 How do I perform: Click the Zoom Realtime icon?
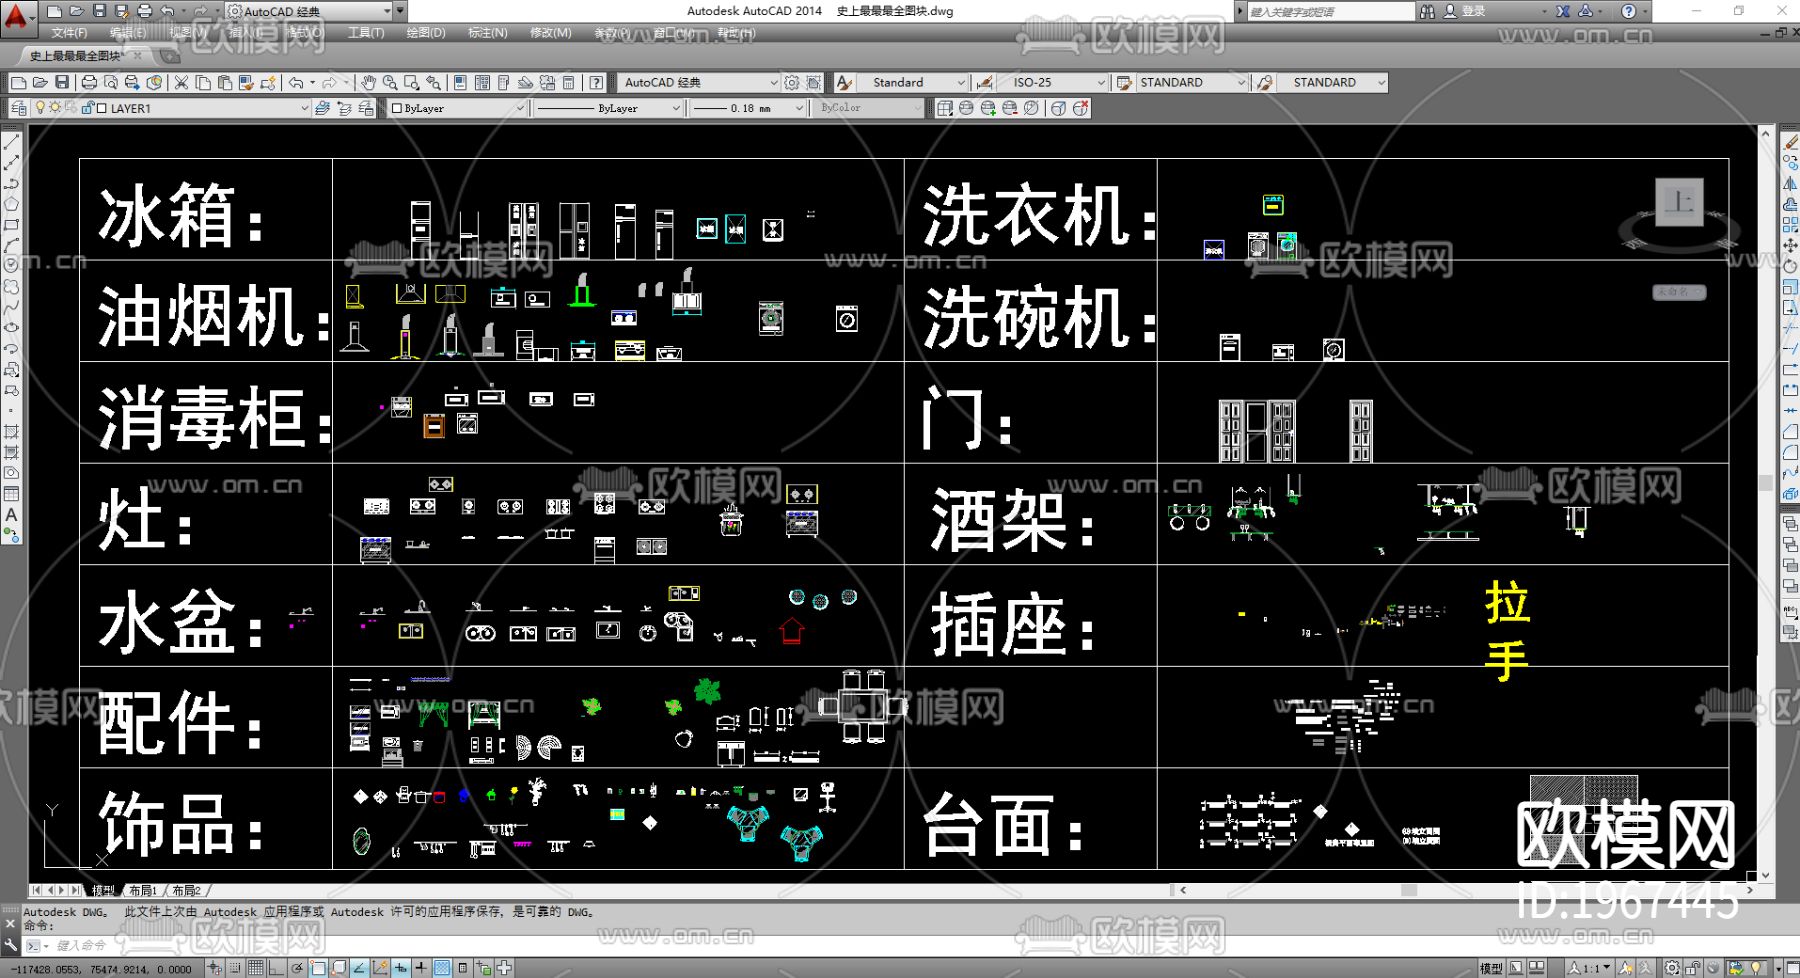click(x=389, y=83)
